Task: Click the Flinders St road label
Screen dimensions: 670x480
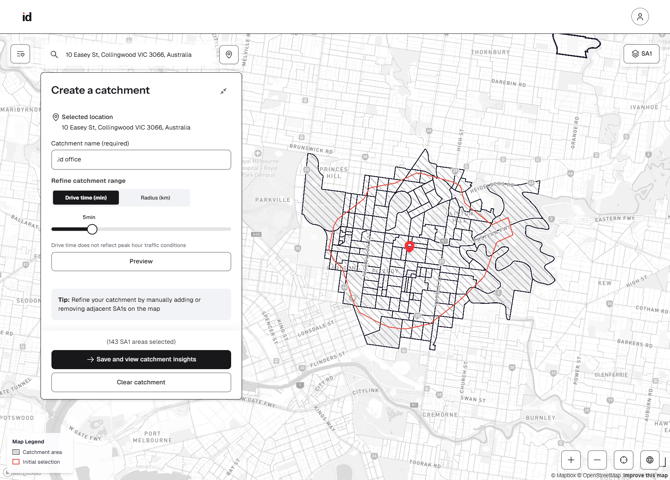Action: coord(327,360)
